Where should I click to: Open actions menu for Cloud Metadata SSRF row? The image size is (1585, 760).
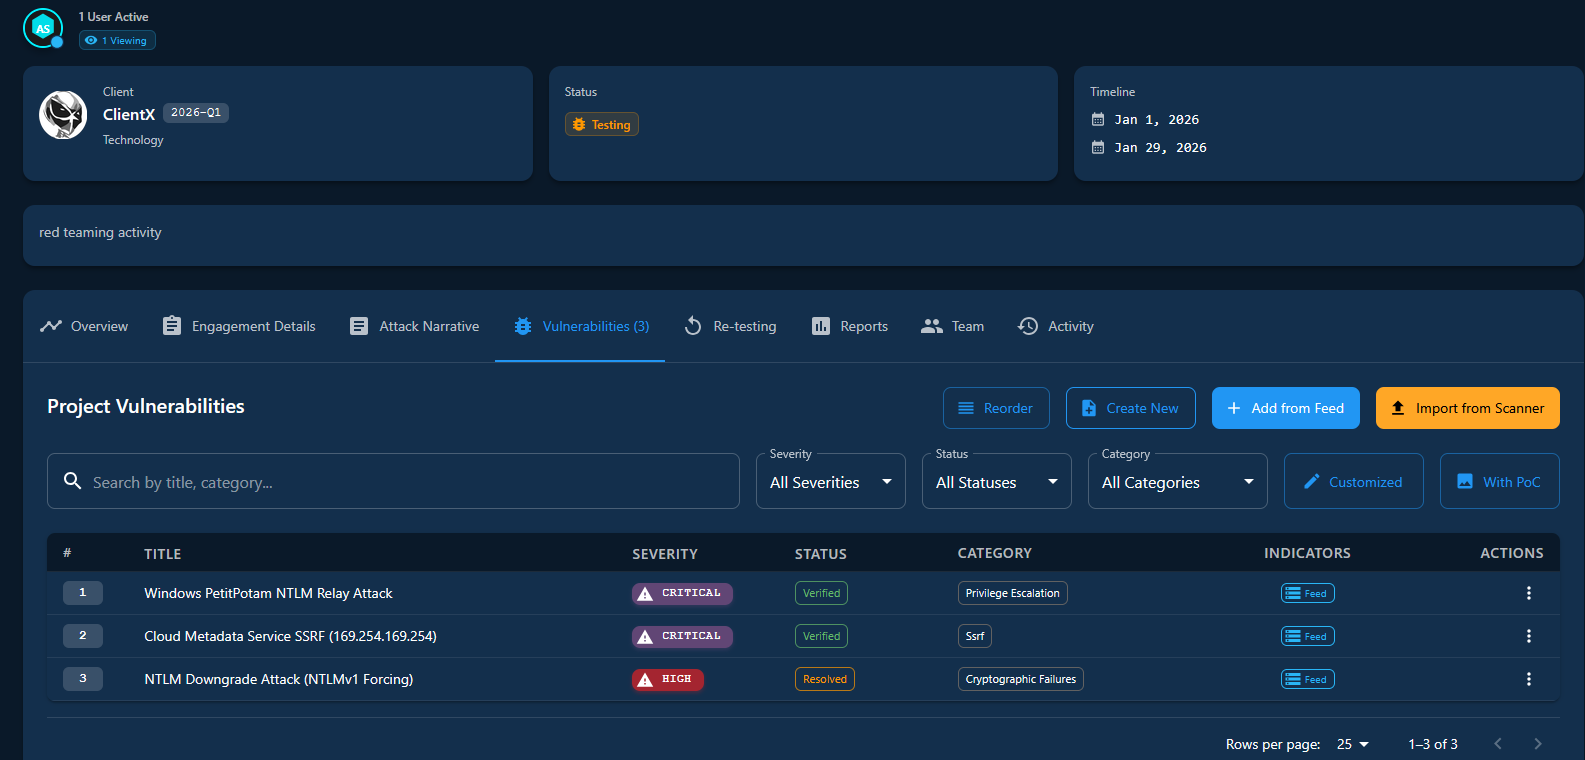point(1528,636)
